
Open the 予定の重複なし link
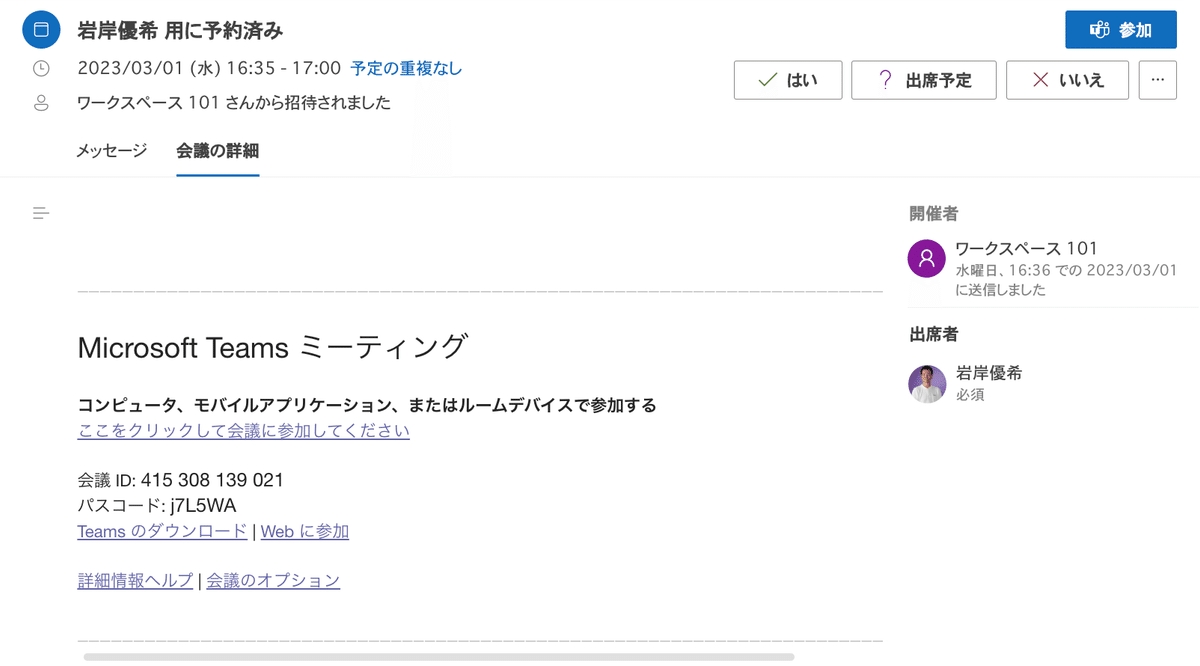(406, 69)
